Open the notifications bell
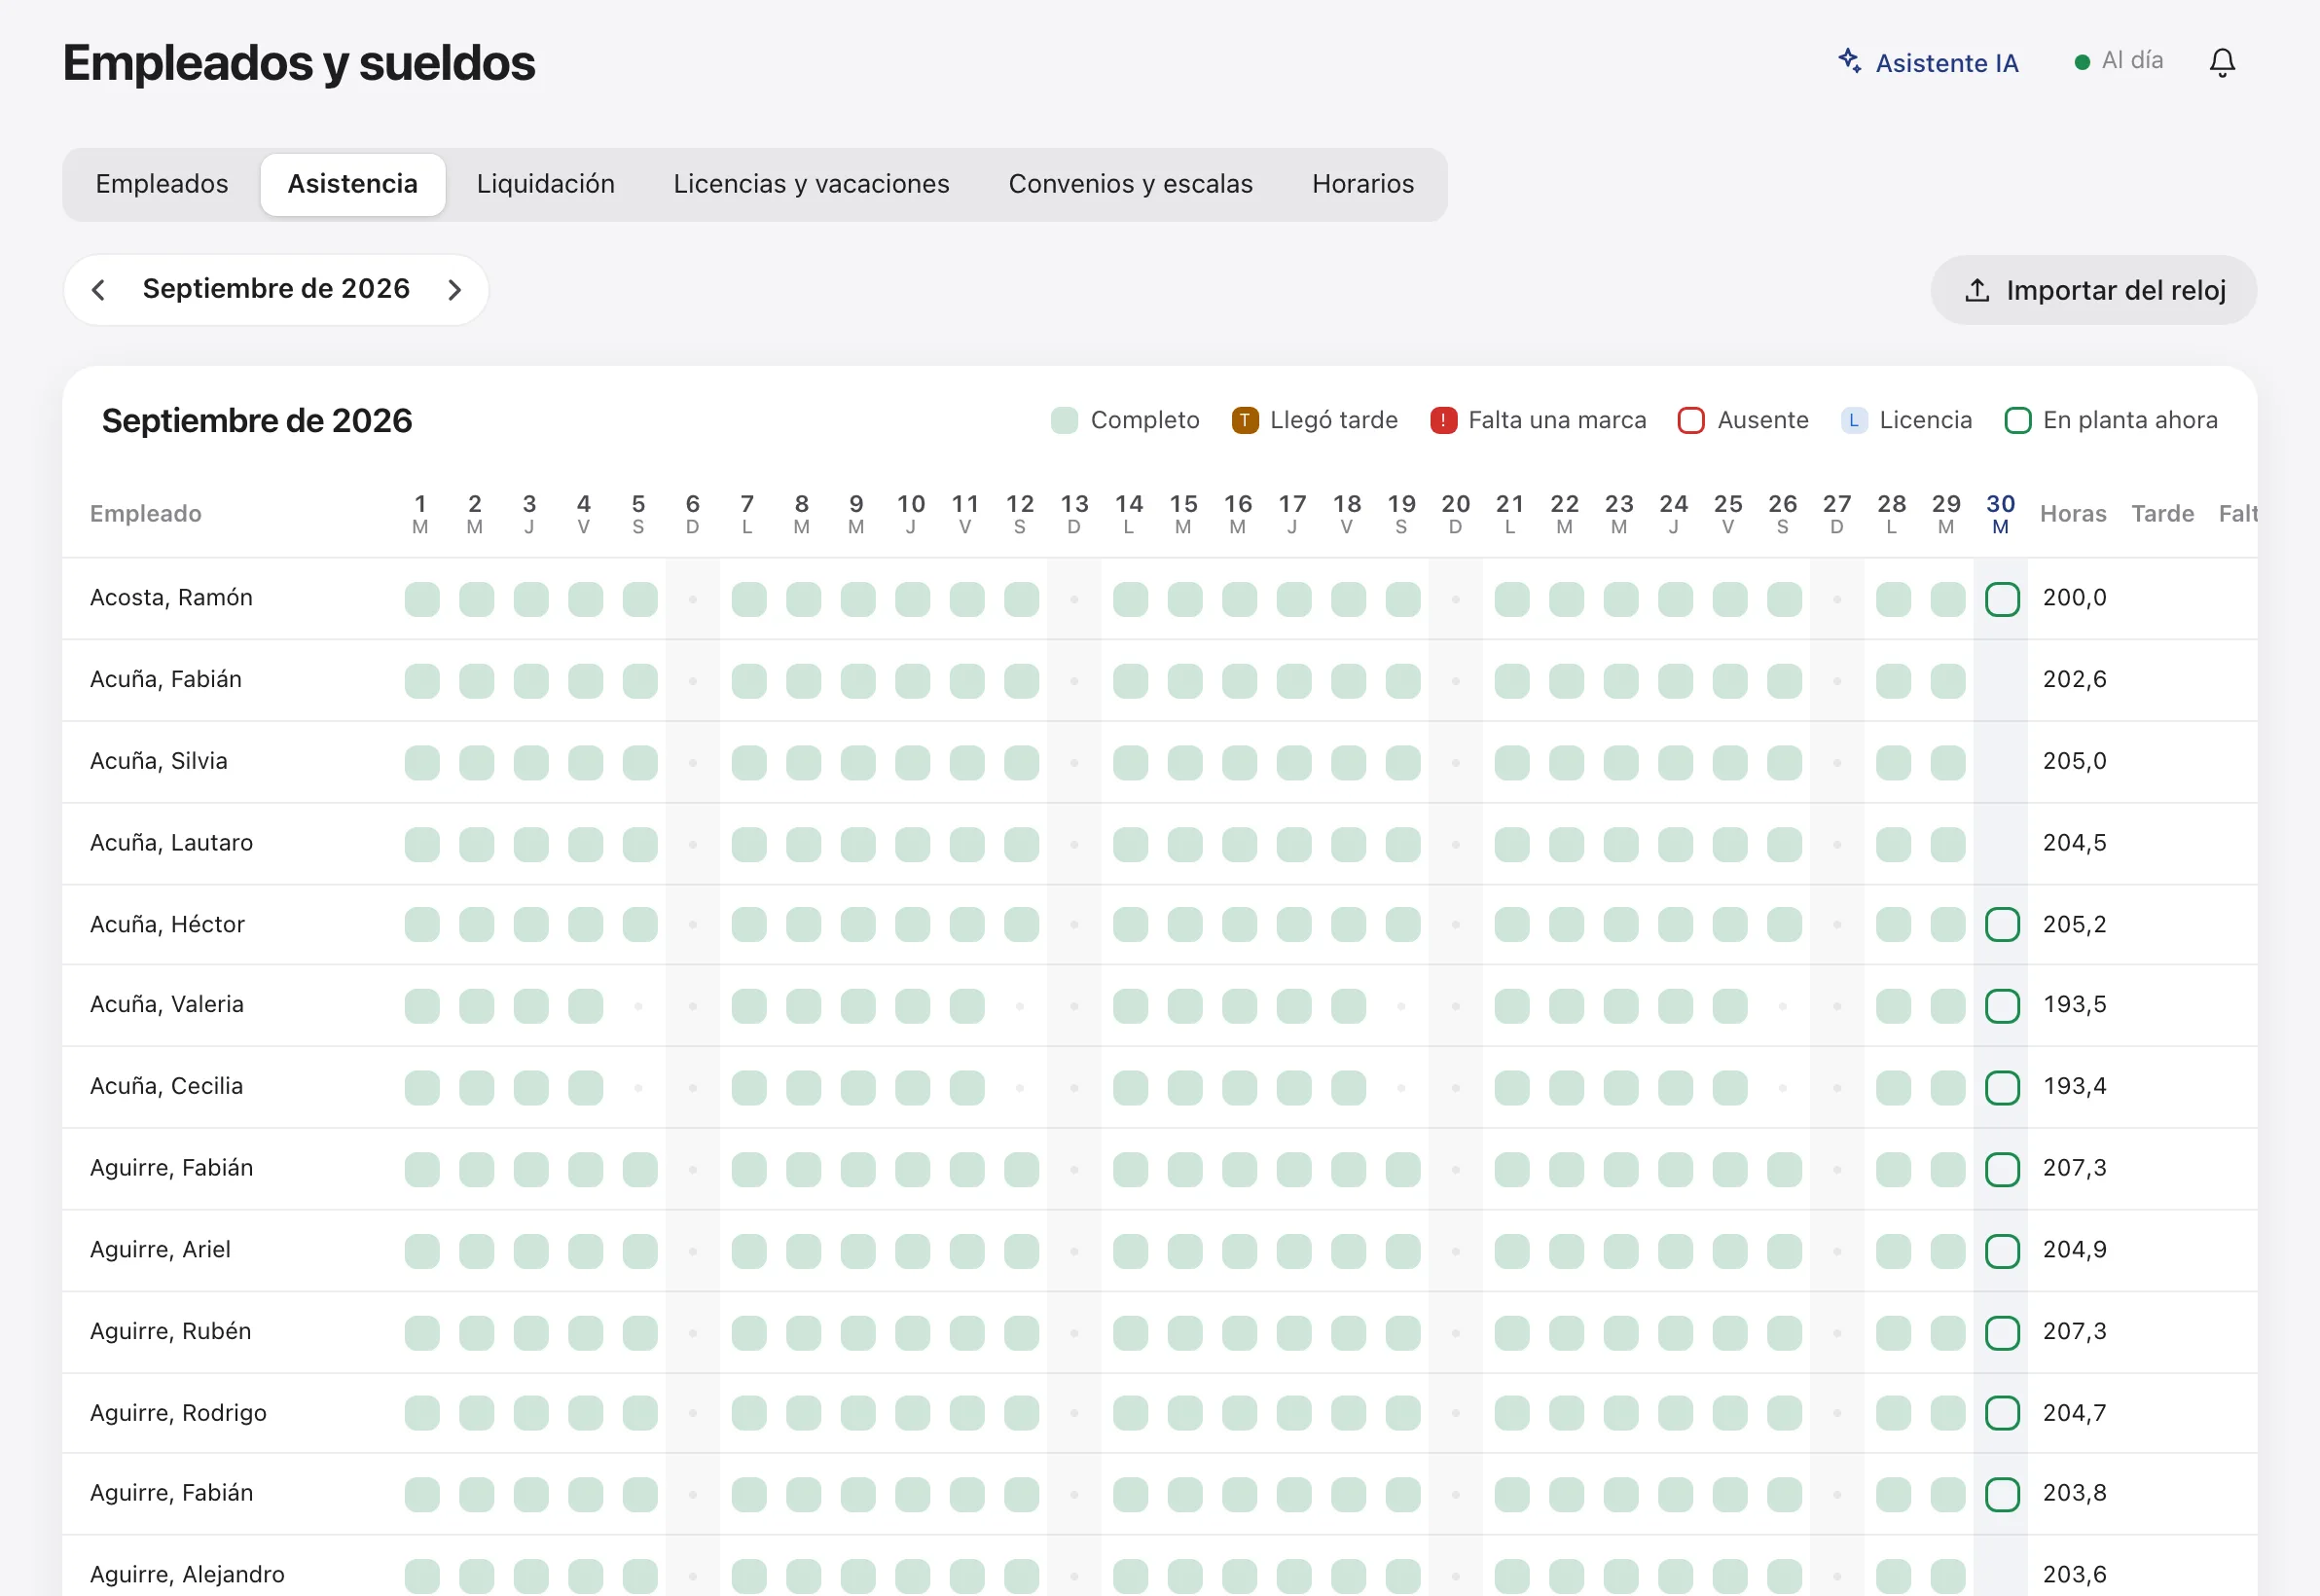 click(x=2222, y=63)
